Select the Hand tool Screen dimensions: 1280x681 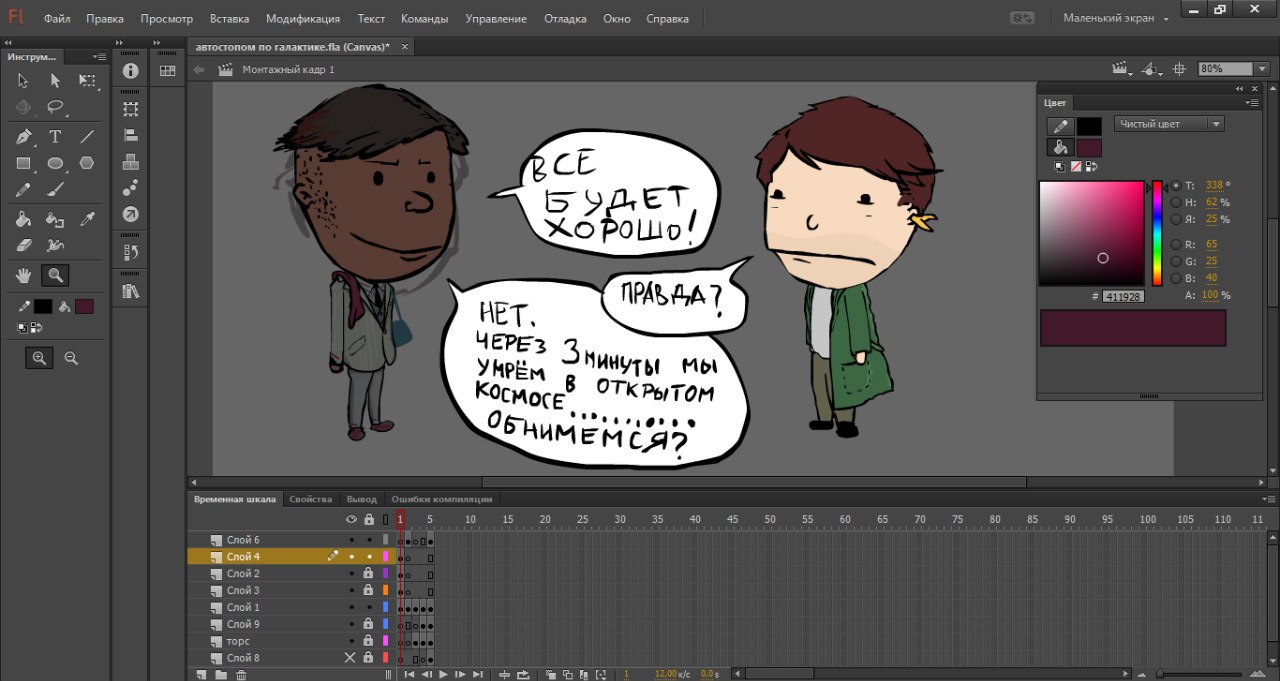coord(24,274)
